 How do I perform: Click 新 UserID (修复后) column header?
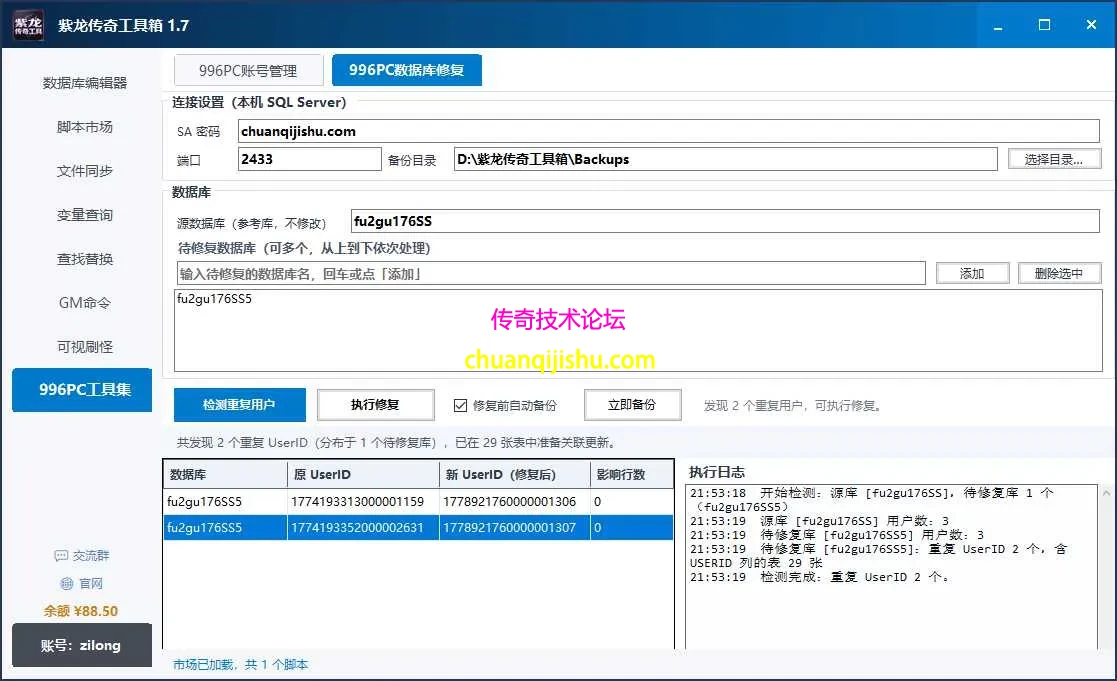[x=514, y=474]
